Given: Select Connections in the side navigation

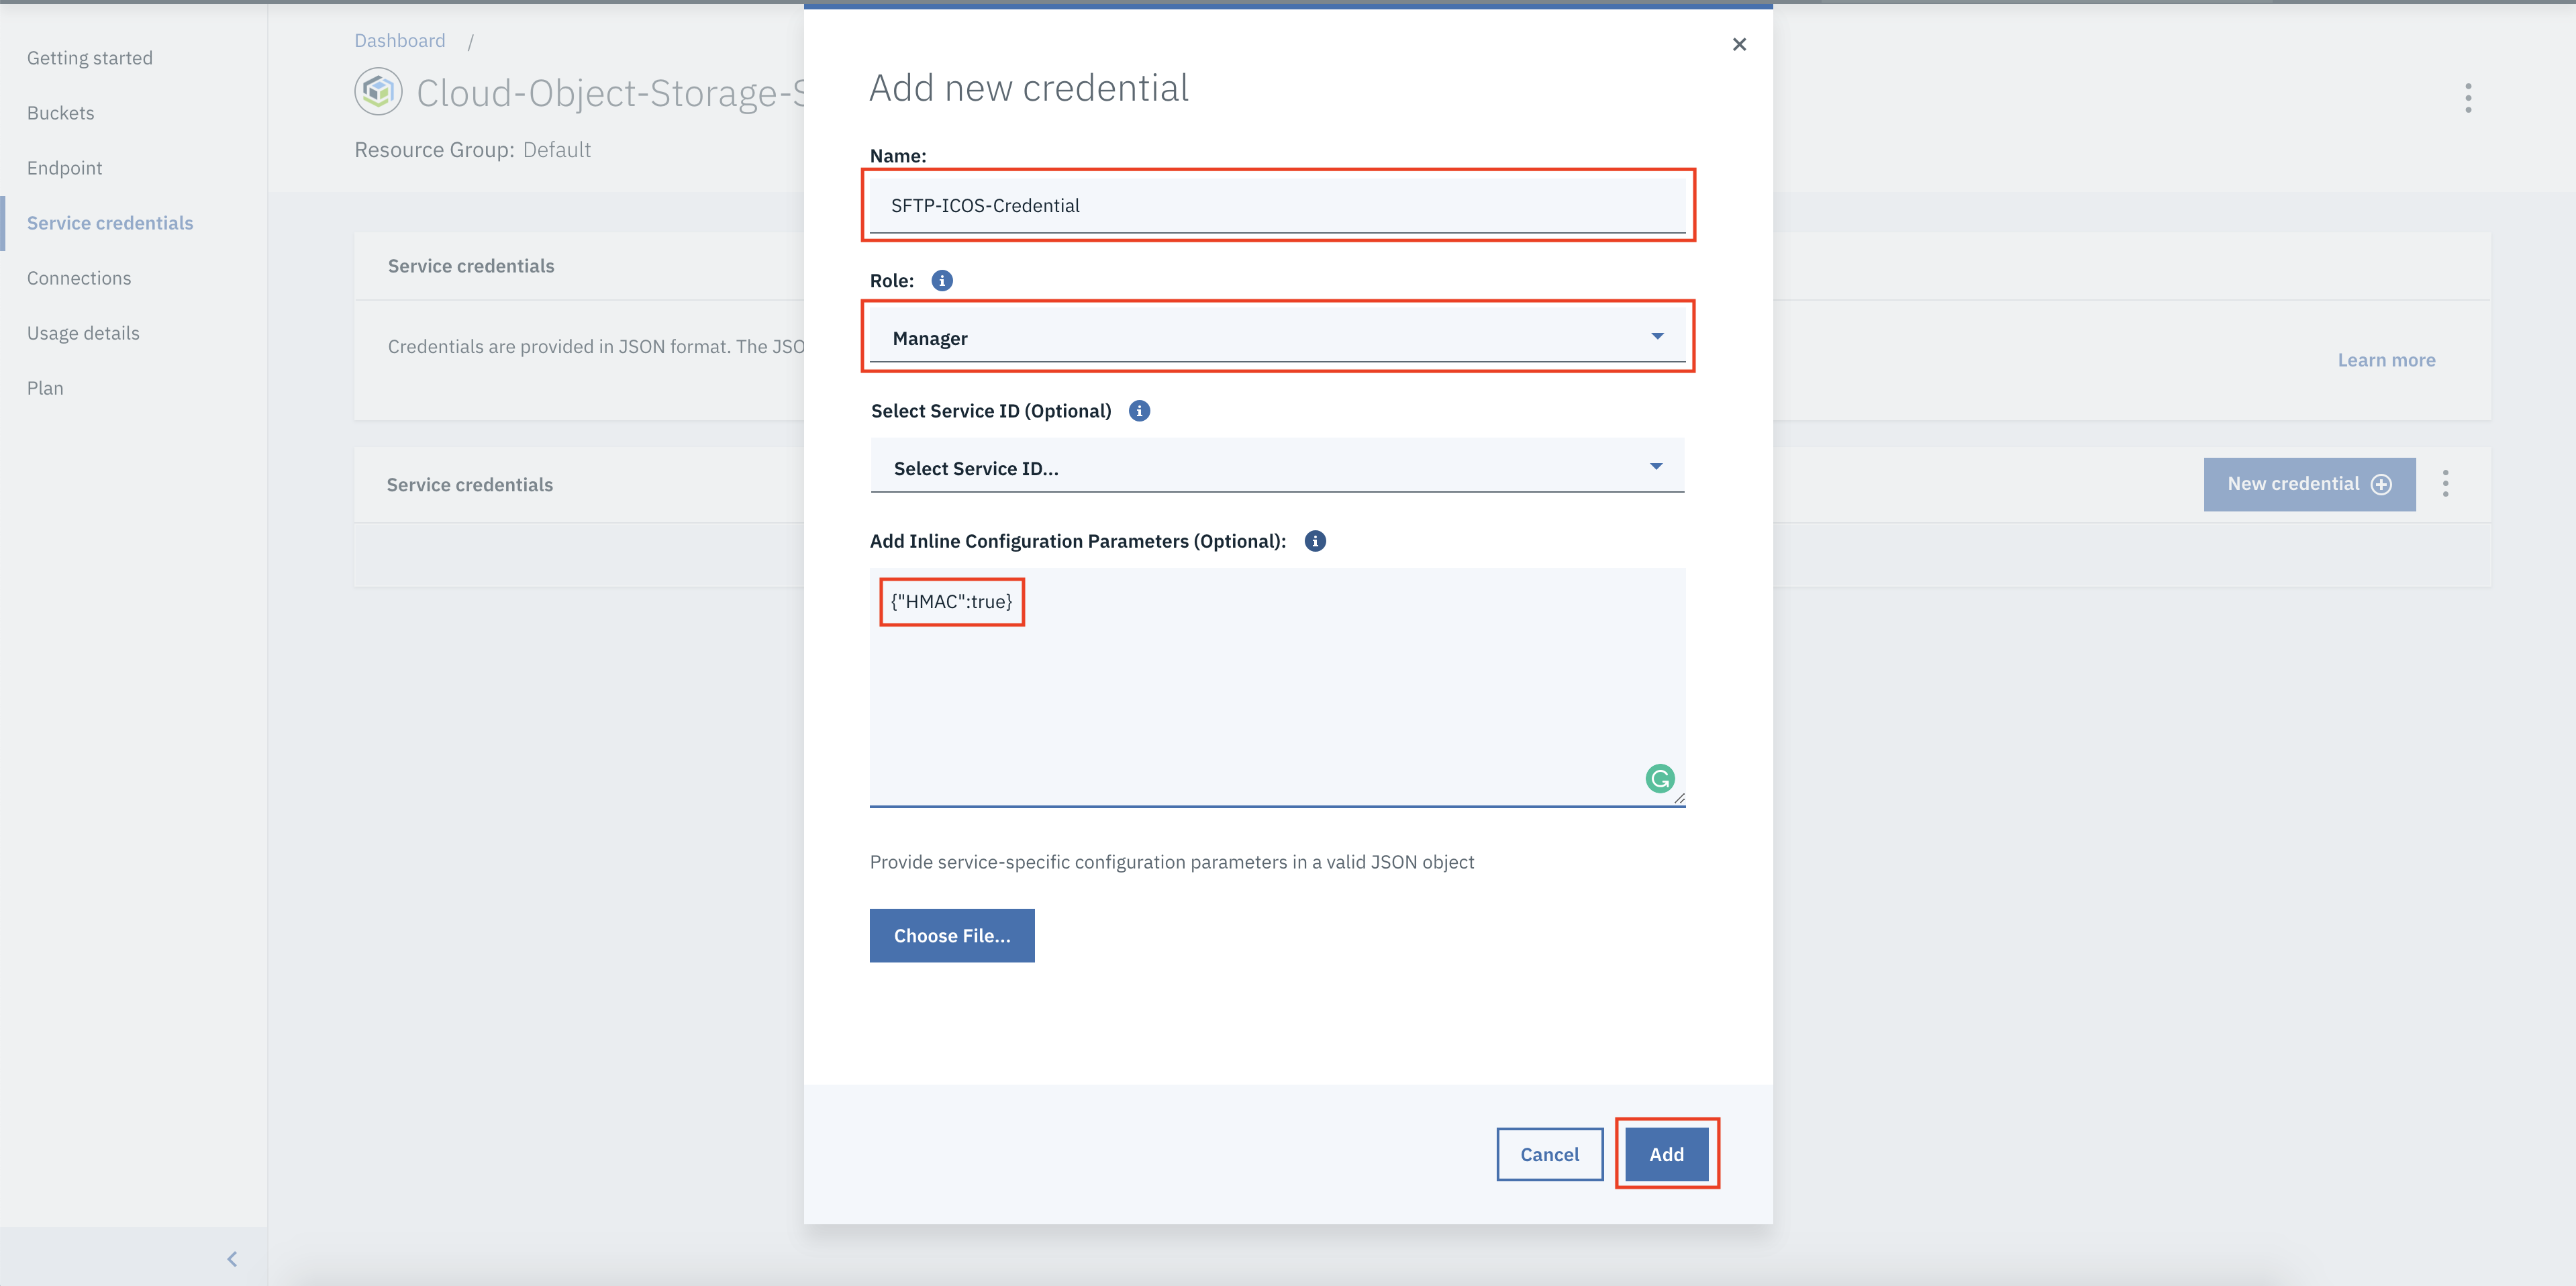Looking at the screenshot, I should coord(79,278).
